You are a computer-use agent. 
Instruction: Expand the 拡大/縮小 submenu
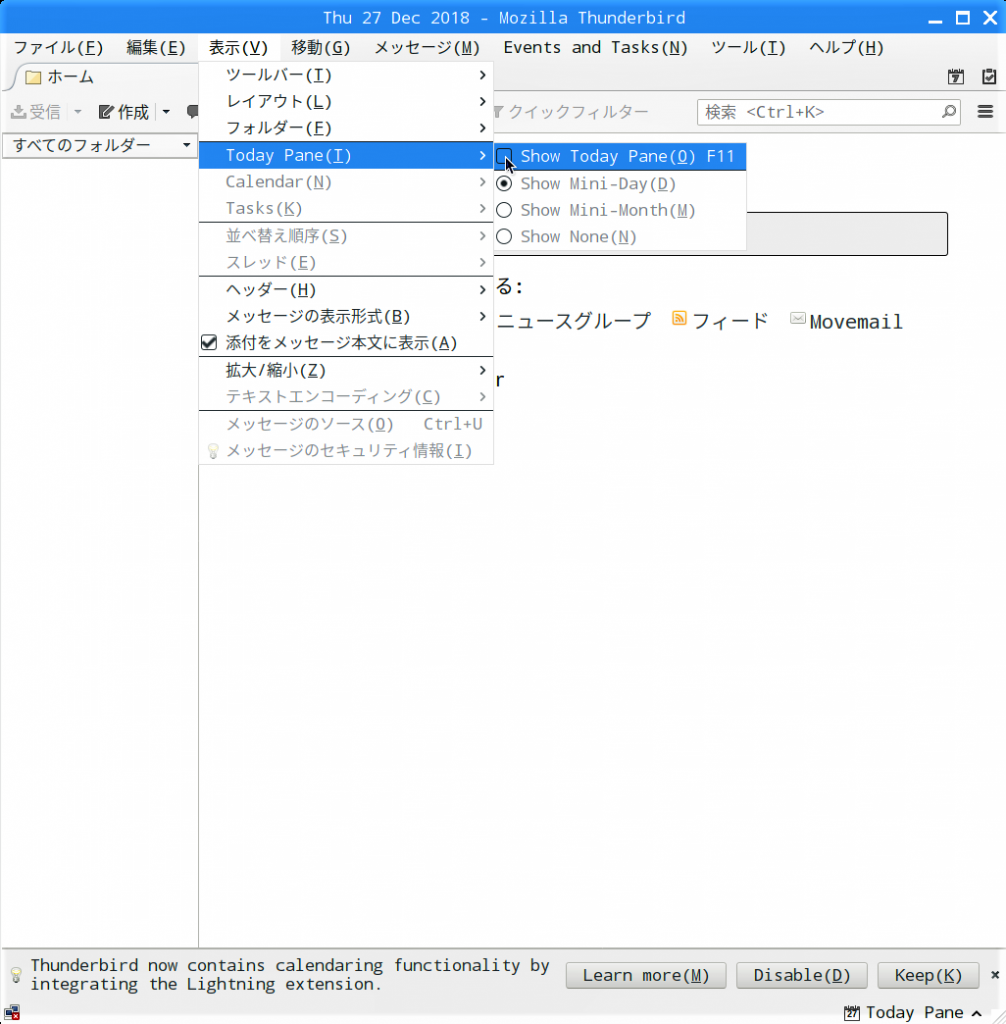click(346, 370)
